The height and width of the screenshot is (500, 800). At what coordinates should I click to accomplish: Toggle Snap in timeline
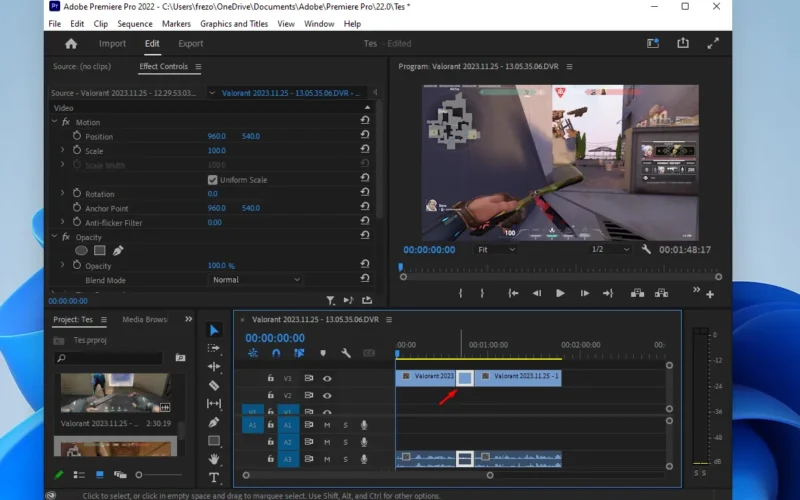pos(276,353)
